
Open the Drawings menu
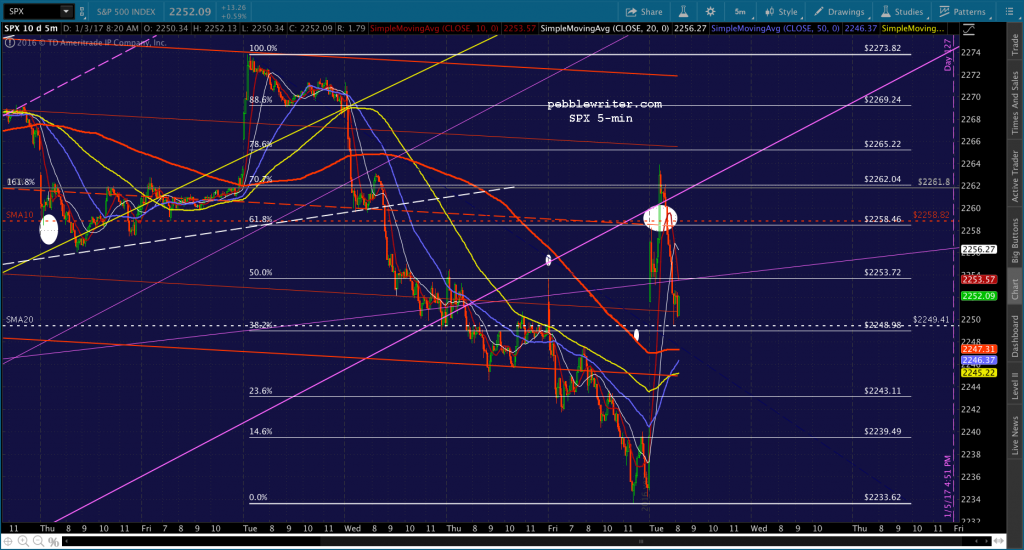click(839, 12)
